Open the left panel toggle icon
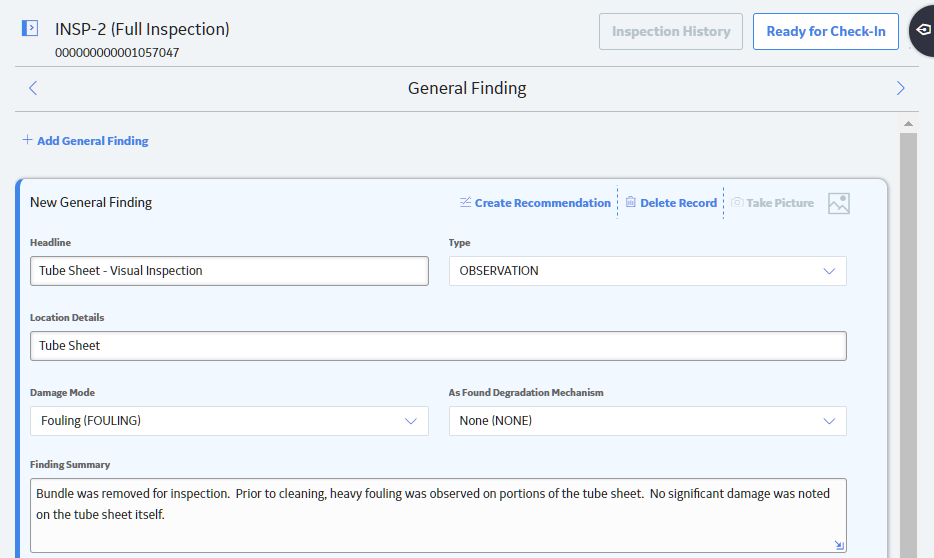 [30, 28]
